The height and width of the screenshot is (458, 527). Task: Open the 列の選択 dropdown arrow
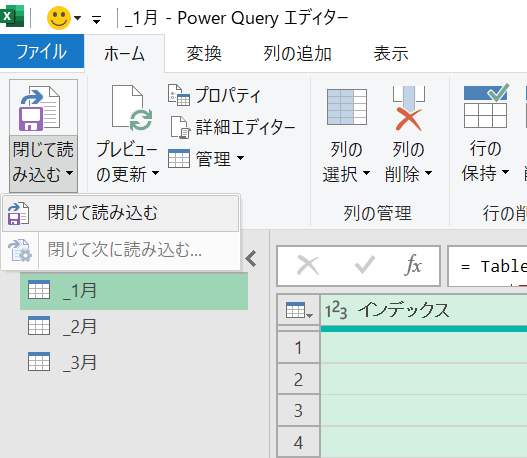(367, 173)
